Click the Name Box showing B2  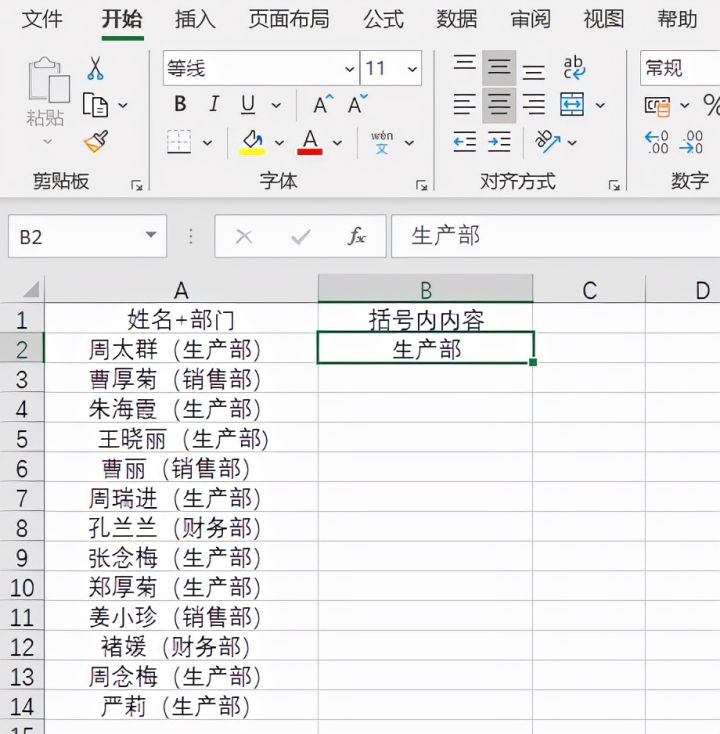click(x=87, y=236)
